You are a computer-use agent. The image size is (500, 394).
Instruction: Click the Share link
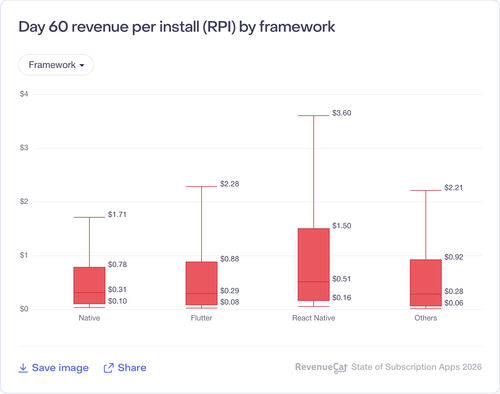[125, 368]
